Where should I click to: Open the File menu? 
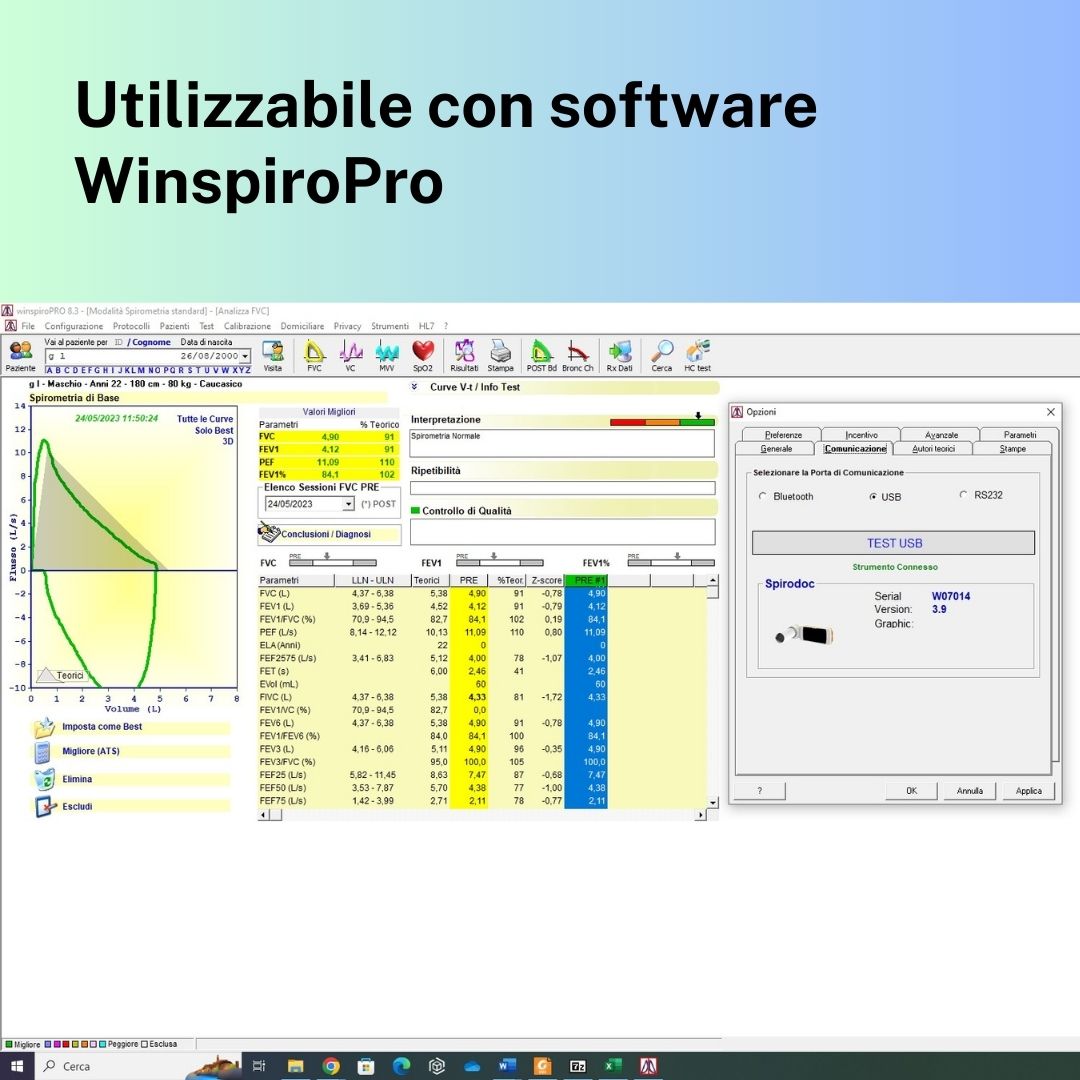[x=28, y=326]
